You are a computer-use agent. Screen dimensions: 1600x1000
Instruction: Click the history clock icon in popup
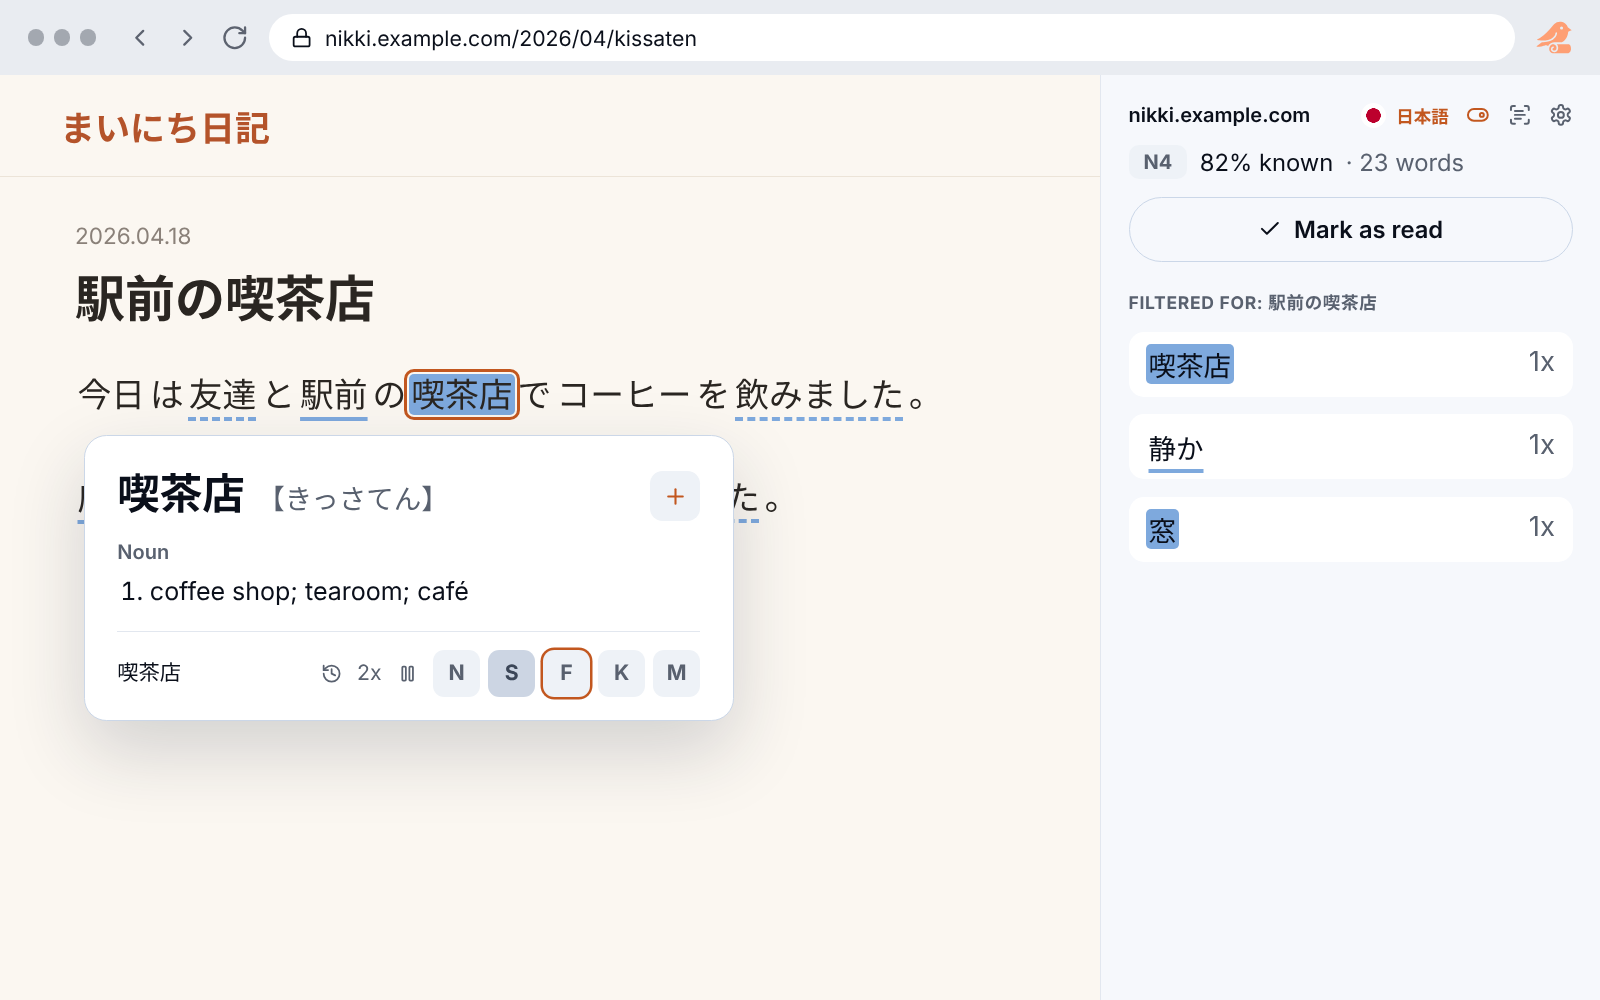click(331, 673)
